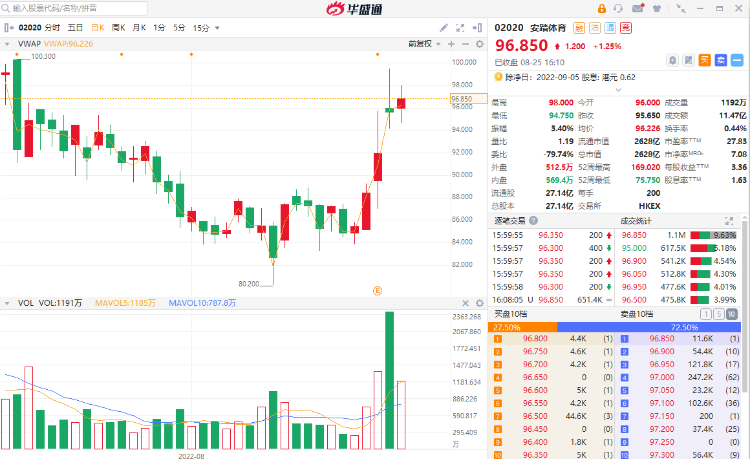Click the blue 72.50% ask ratio bar
Viewport: 750px width, 459px height.
[649, 328]
